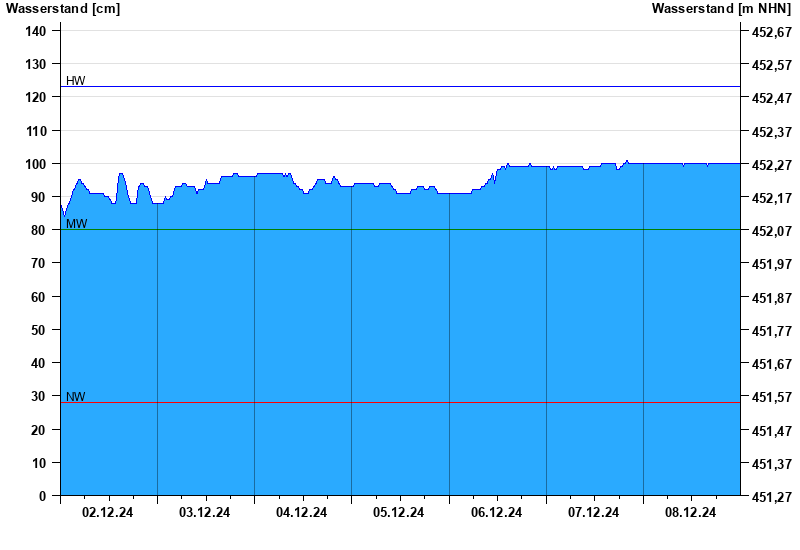Image resolution: width=800 pixels, height=550 pixels.
Task: Select the NW low-water label
Action: point(76,397)
